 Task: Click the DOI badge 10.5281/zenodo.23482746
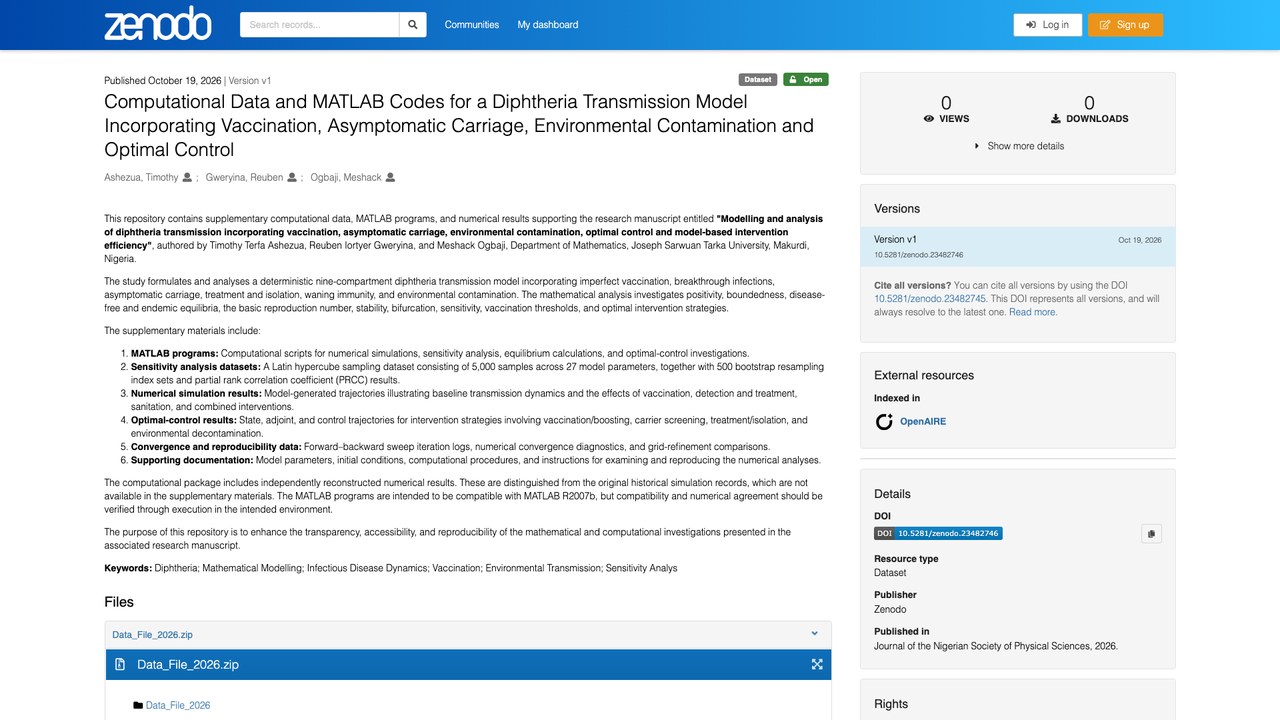[x=938, y=533]
